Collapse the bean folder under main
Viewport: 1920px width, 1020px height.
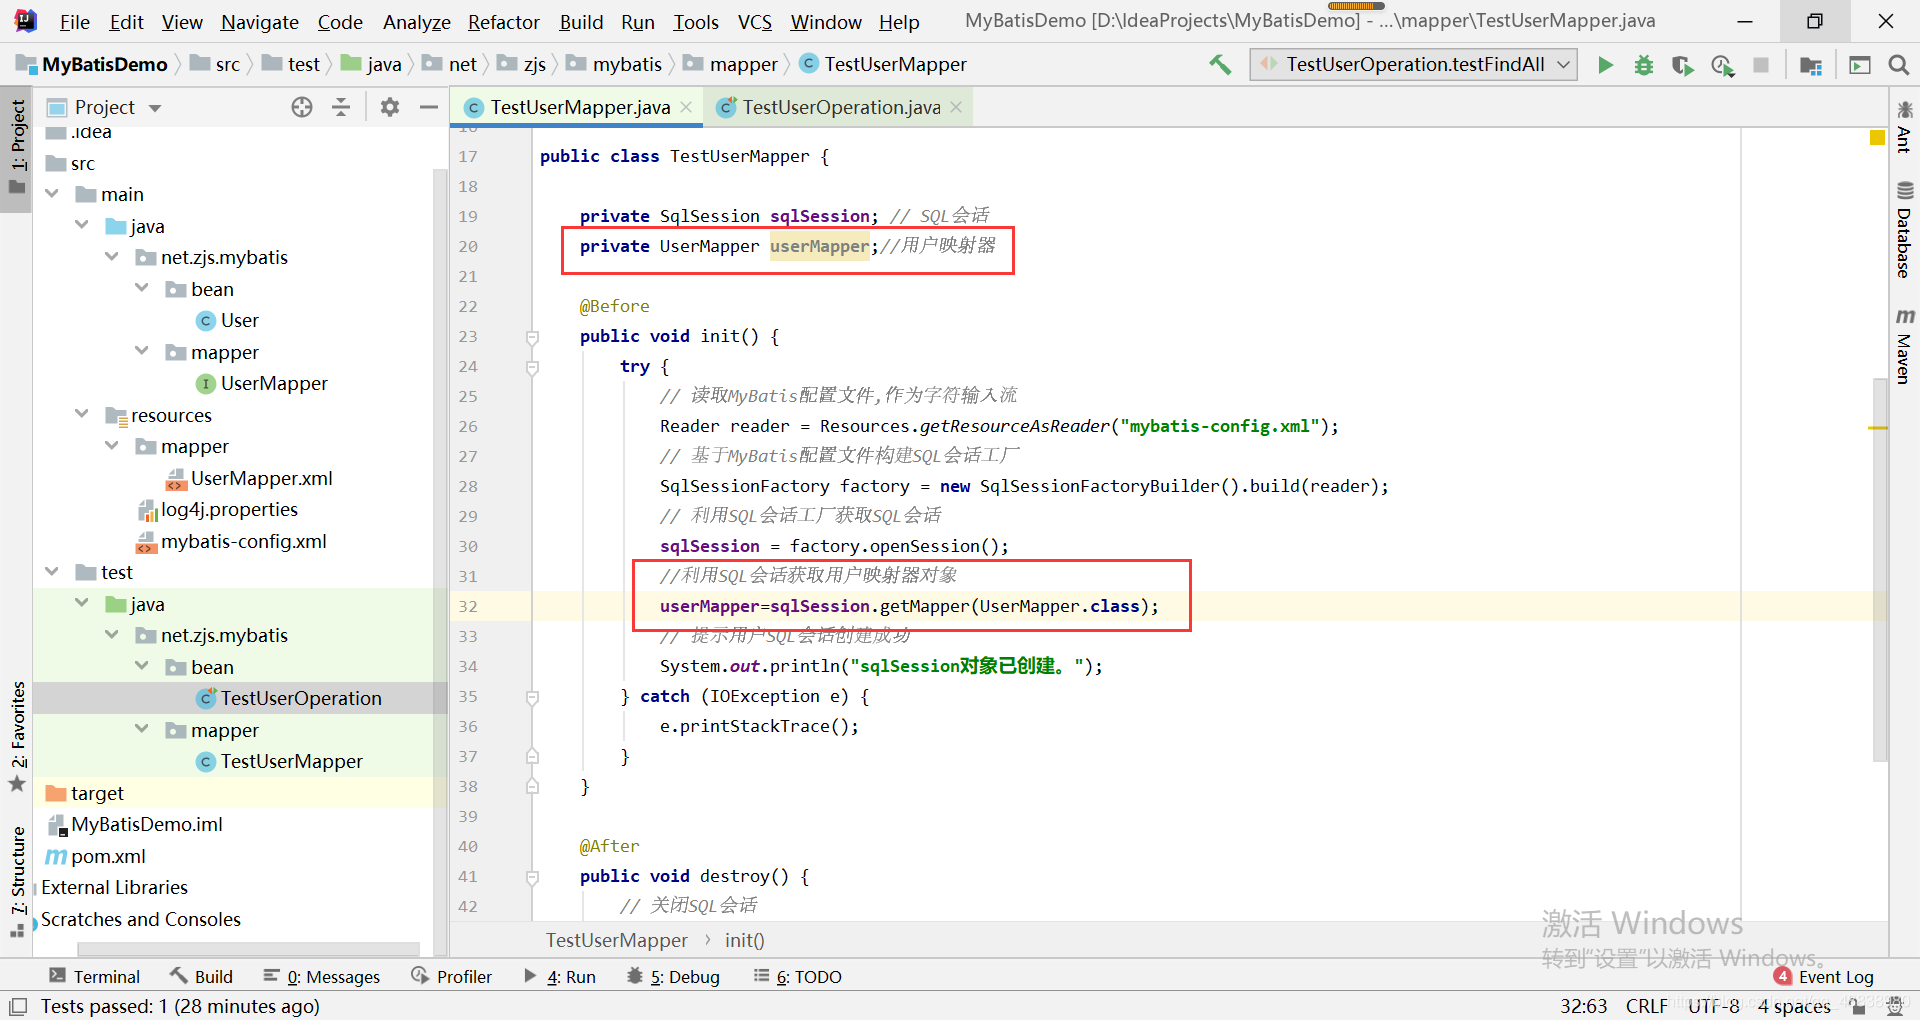(142, 288)
